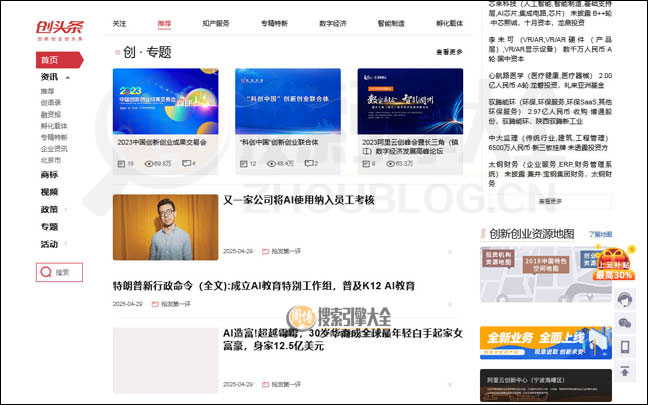The image size is (648, 405).
Task: Click views eye icon on 2023阿里云创峰会 card
Action: coord(390,164)
